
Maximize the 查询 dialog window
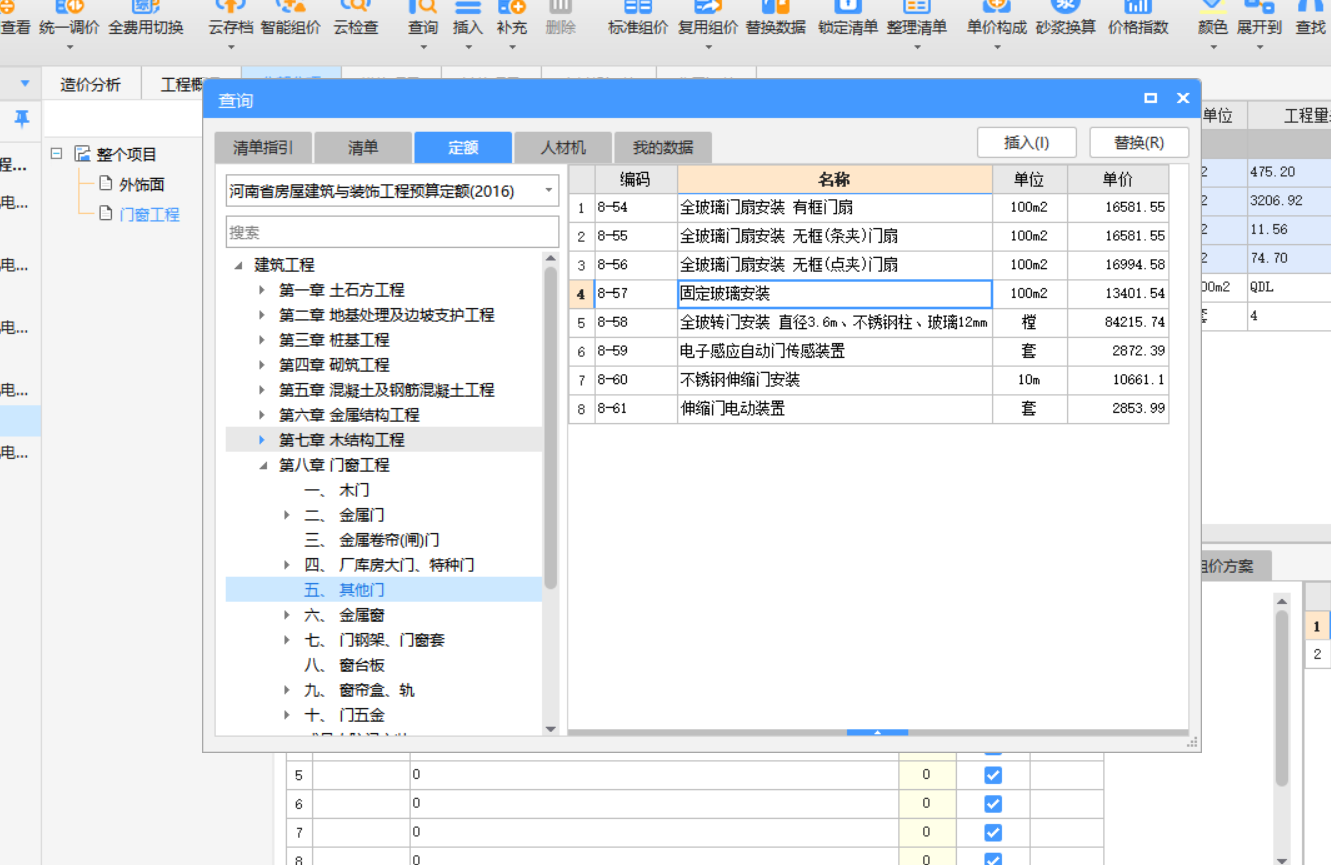pos(1151,98)
